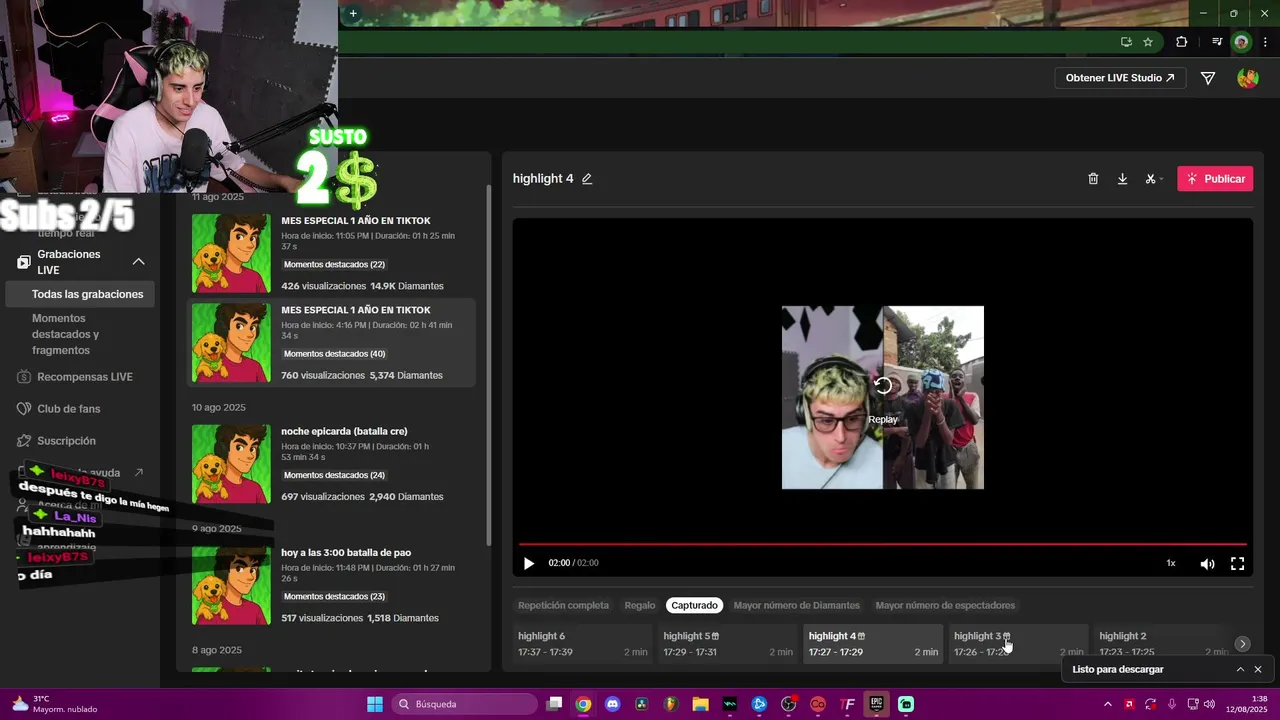Click the Búsqueda taskbar search box

[x=465, y=704]
